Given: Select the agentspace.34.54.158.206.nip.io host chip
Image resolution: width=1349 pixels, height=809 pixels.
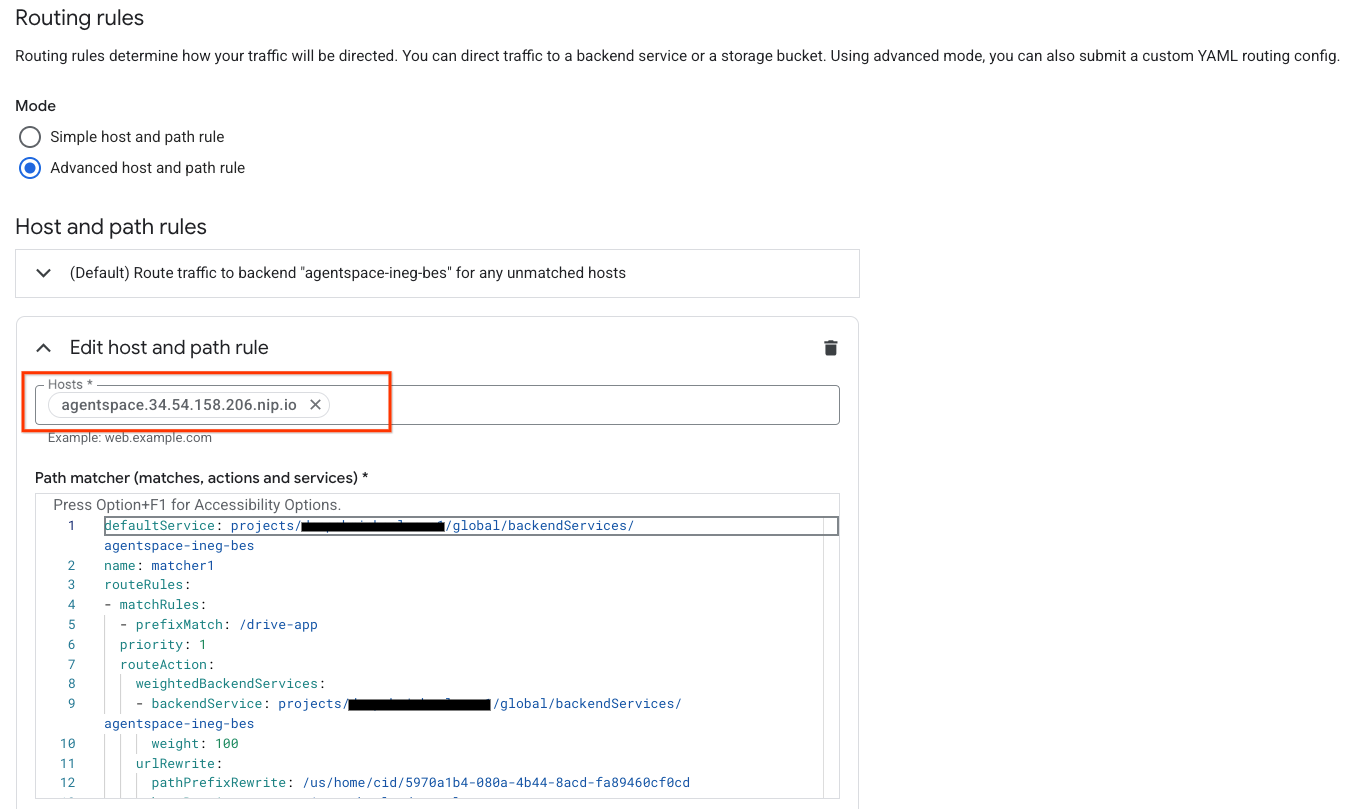Looking at the screenshot, I should tap(178, 405).
